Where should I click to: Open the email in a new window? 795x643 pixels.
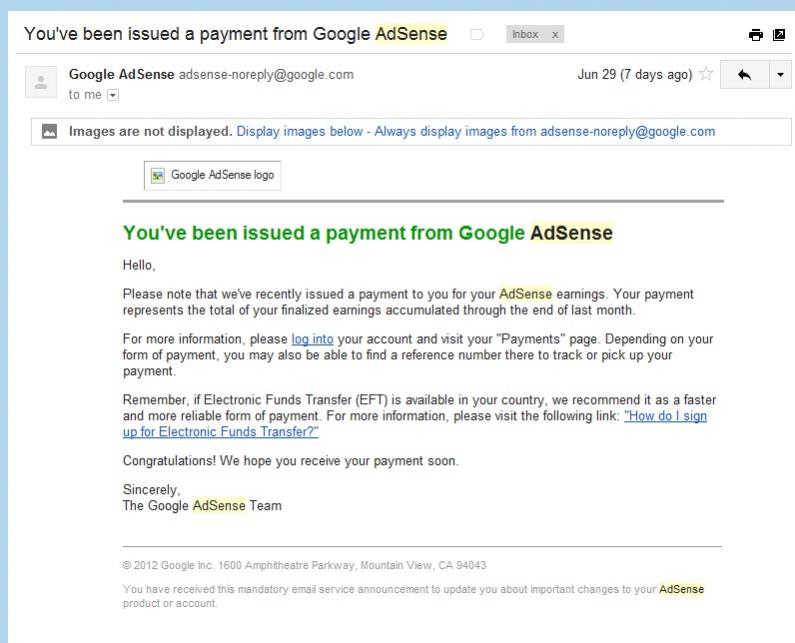coord(779,34)
